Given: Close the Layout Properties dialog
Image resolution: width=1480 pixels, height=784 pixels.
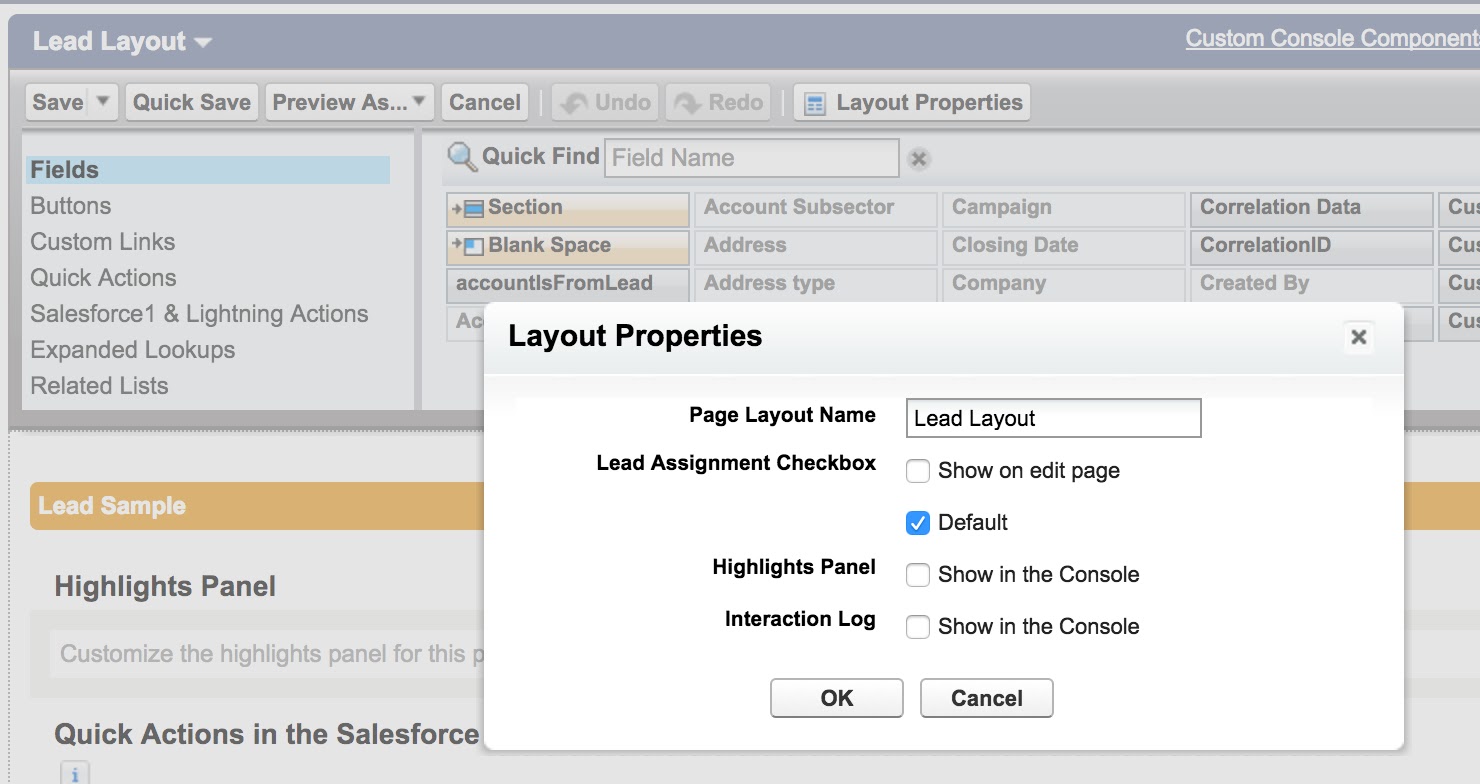Looking at the screenshot, I should click(1358, 337).
